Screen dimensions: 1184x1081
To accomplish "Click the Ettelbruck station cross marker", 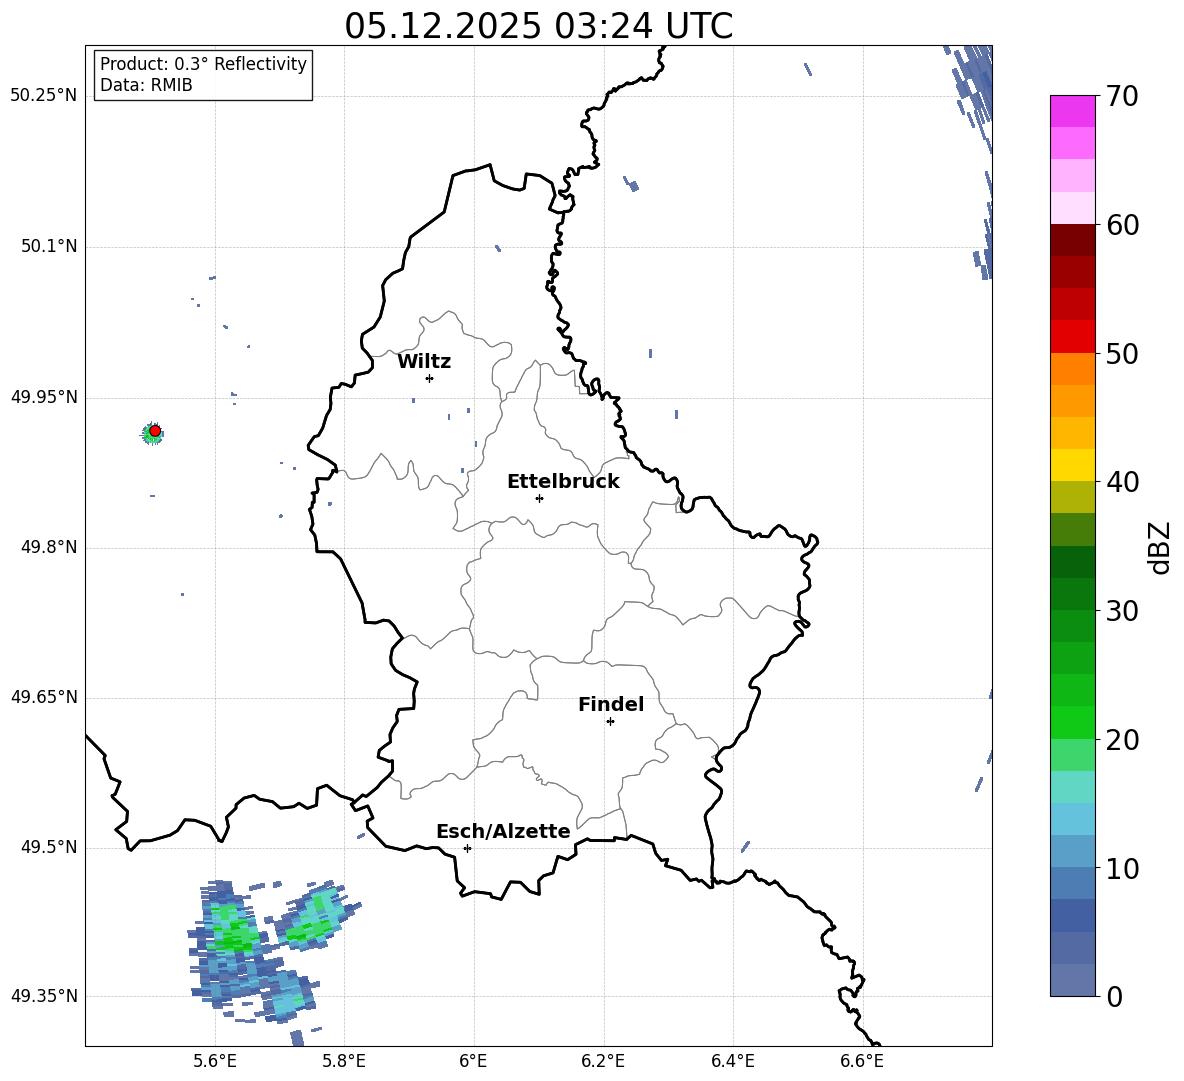I will click(x=539, y=498).
